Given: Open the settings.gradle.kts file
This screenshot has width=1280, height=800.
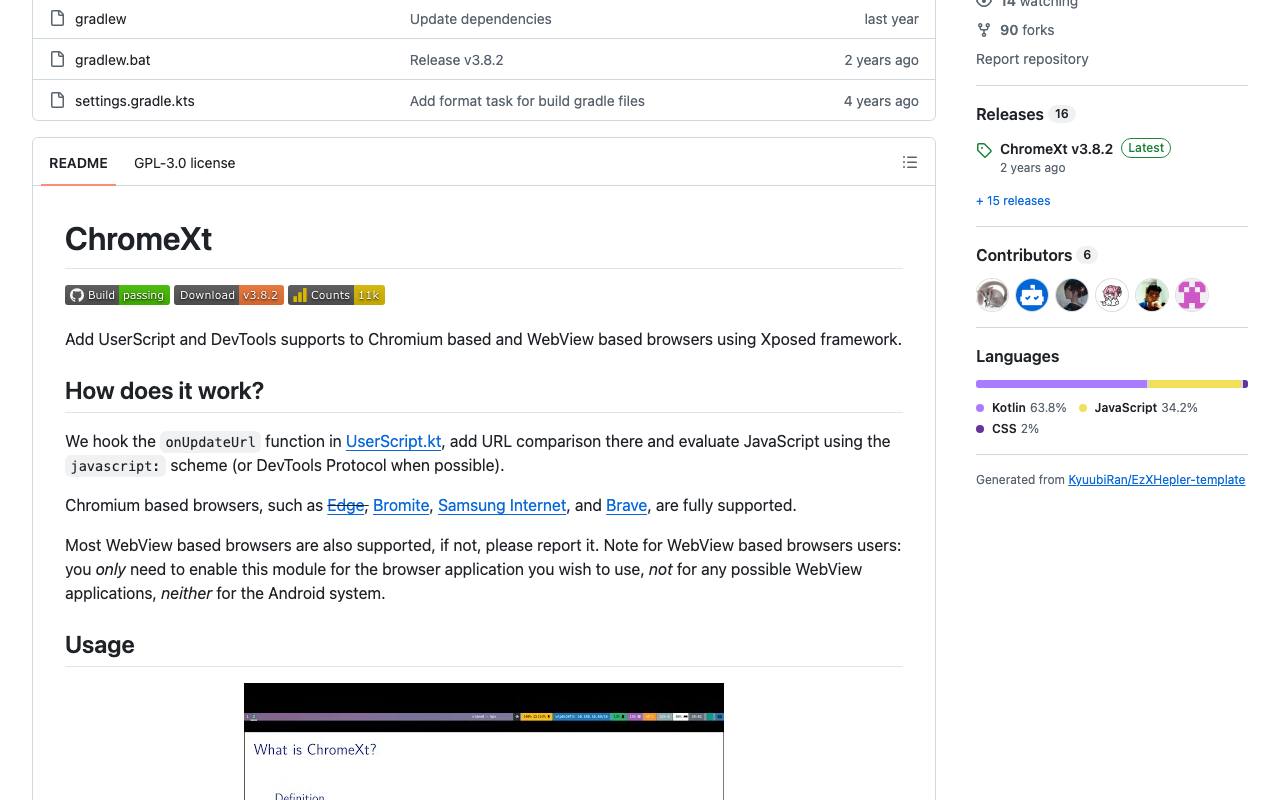Looking at the screenshot, I should pos(135,101).
